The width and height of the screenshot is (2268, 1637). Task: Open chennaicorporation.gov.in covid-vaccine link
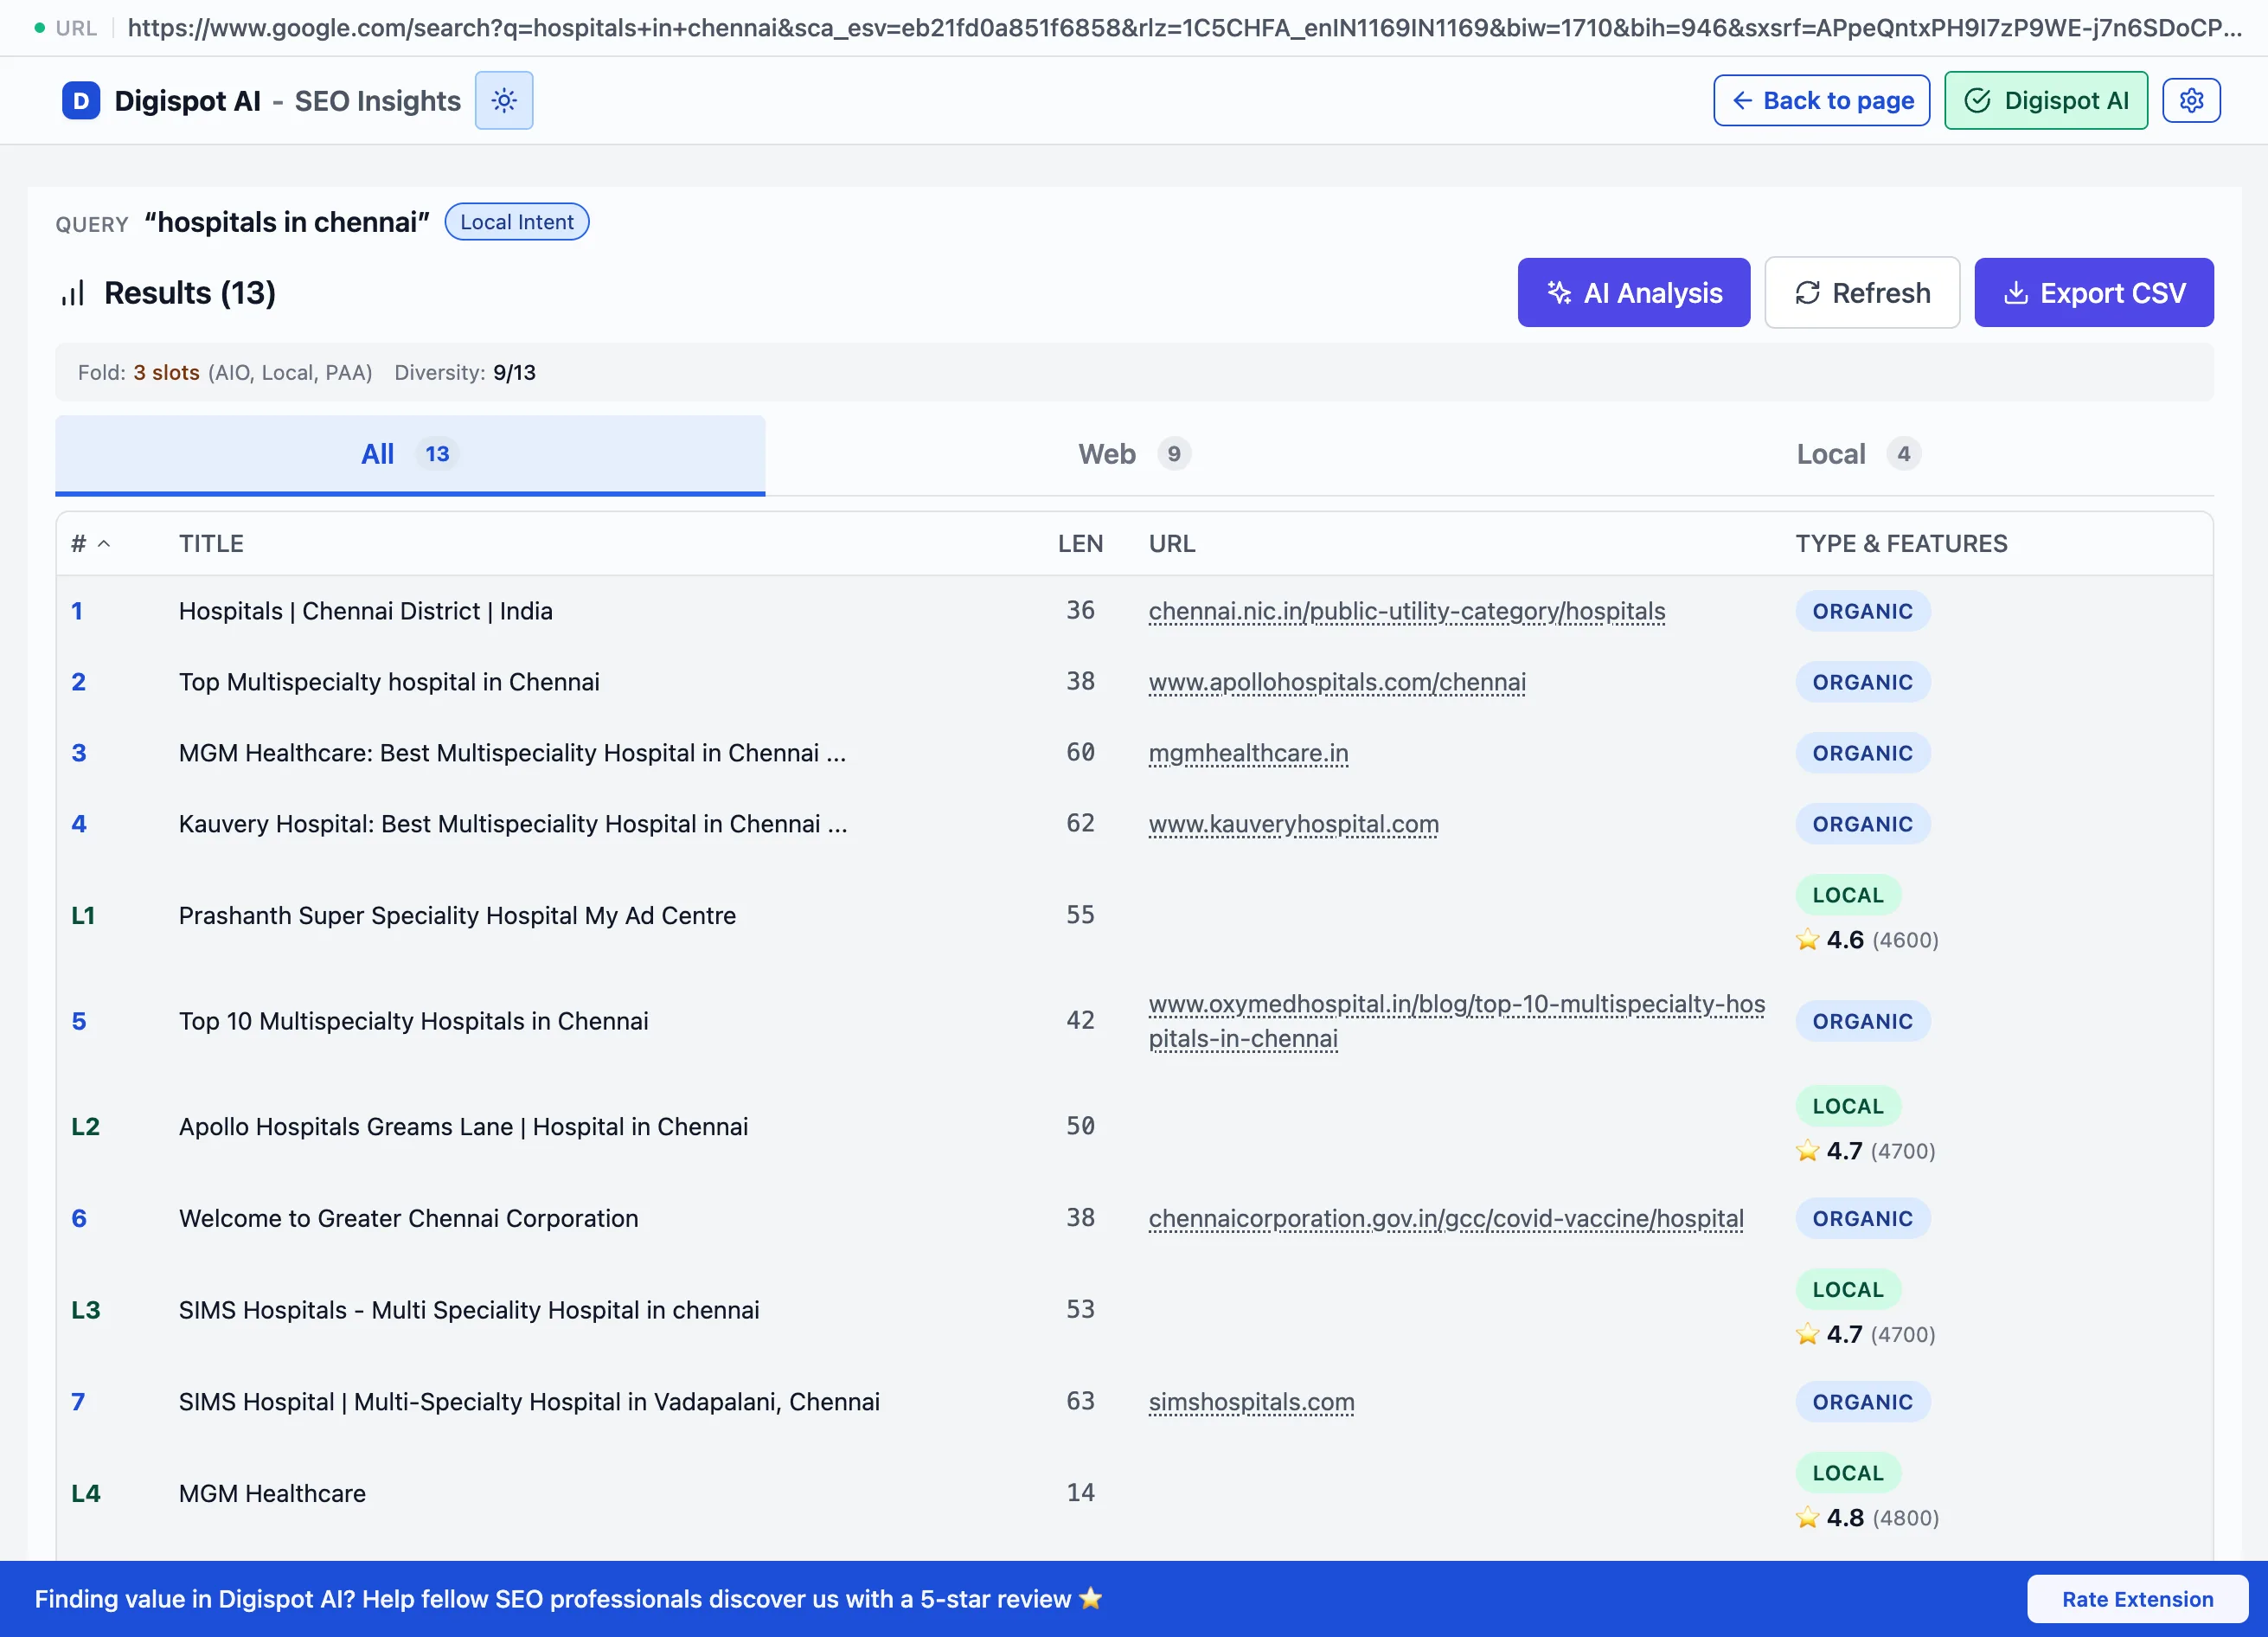point(1446,1218)
